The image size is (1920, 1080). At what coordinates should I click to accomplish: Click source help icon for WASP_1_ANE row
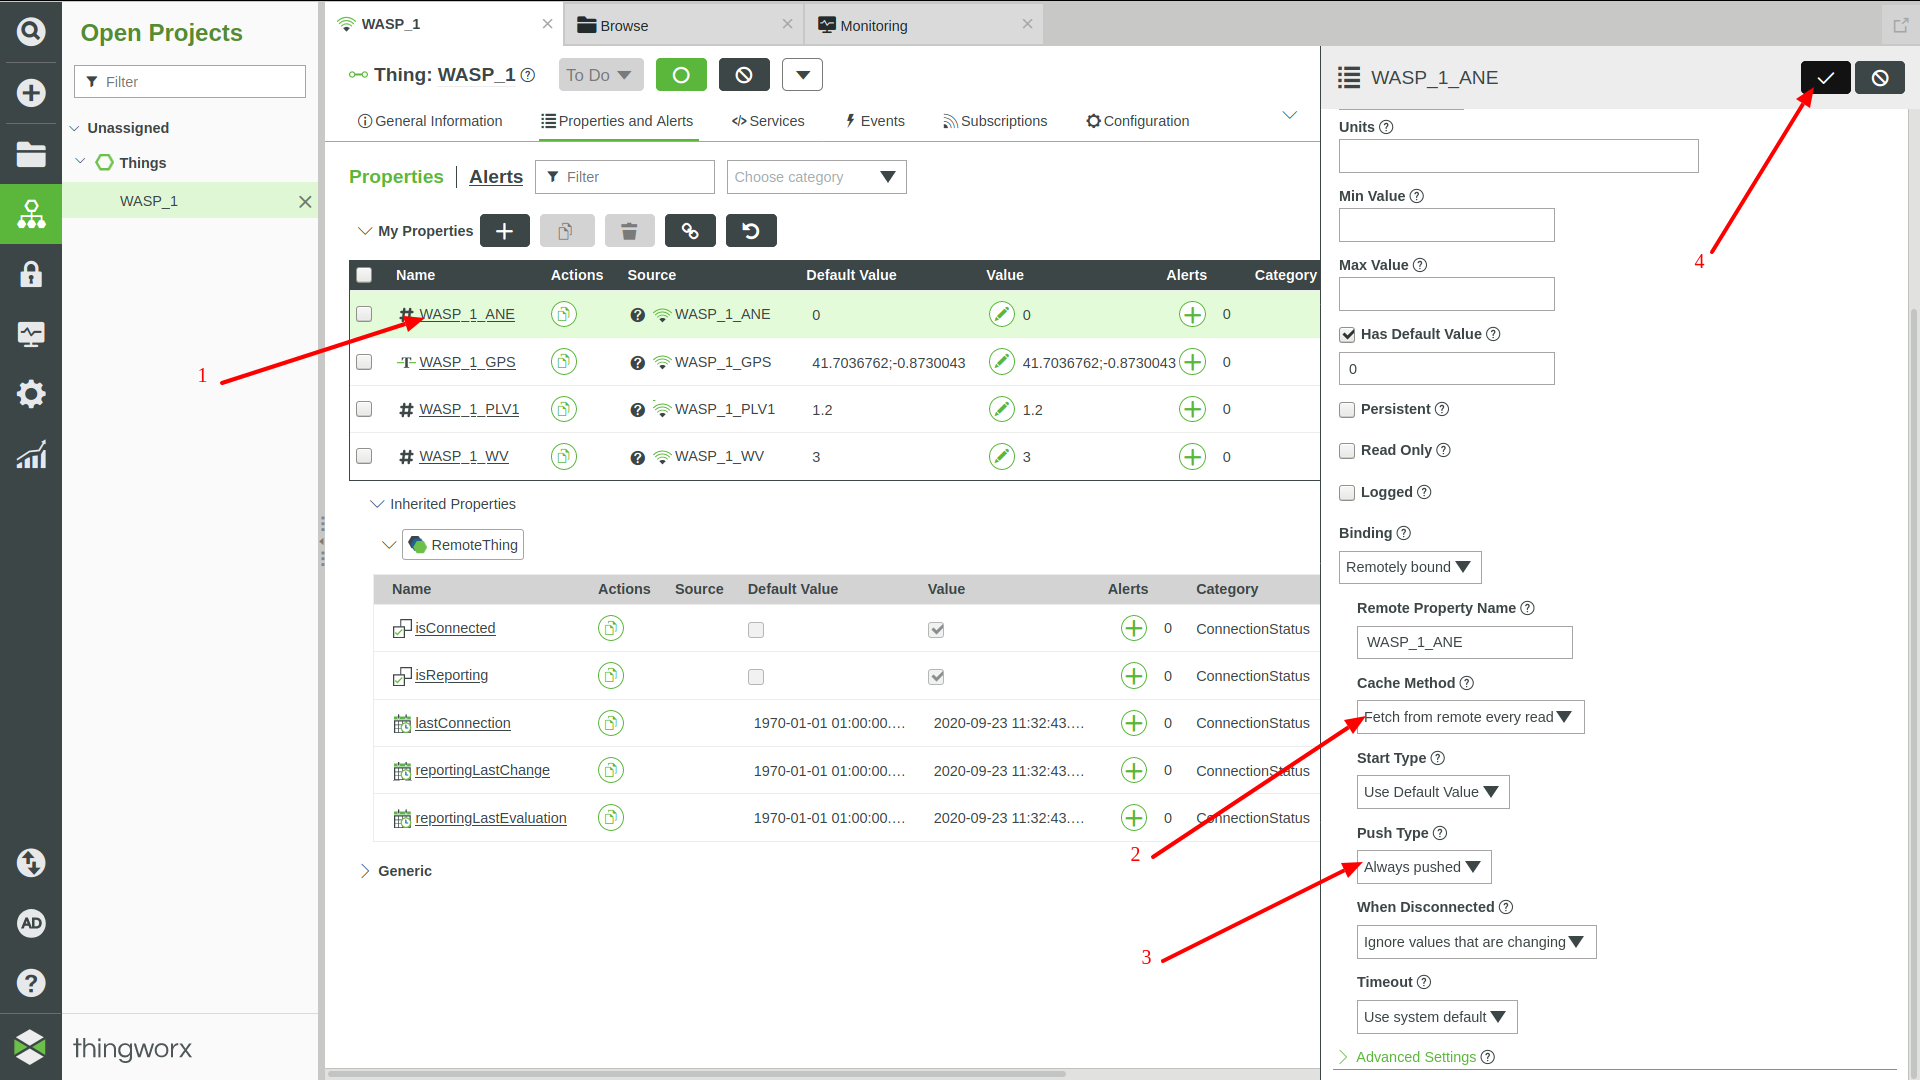637,315
